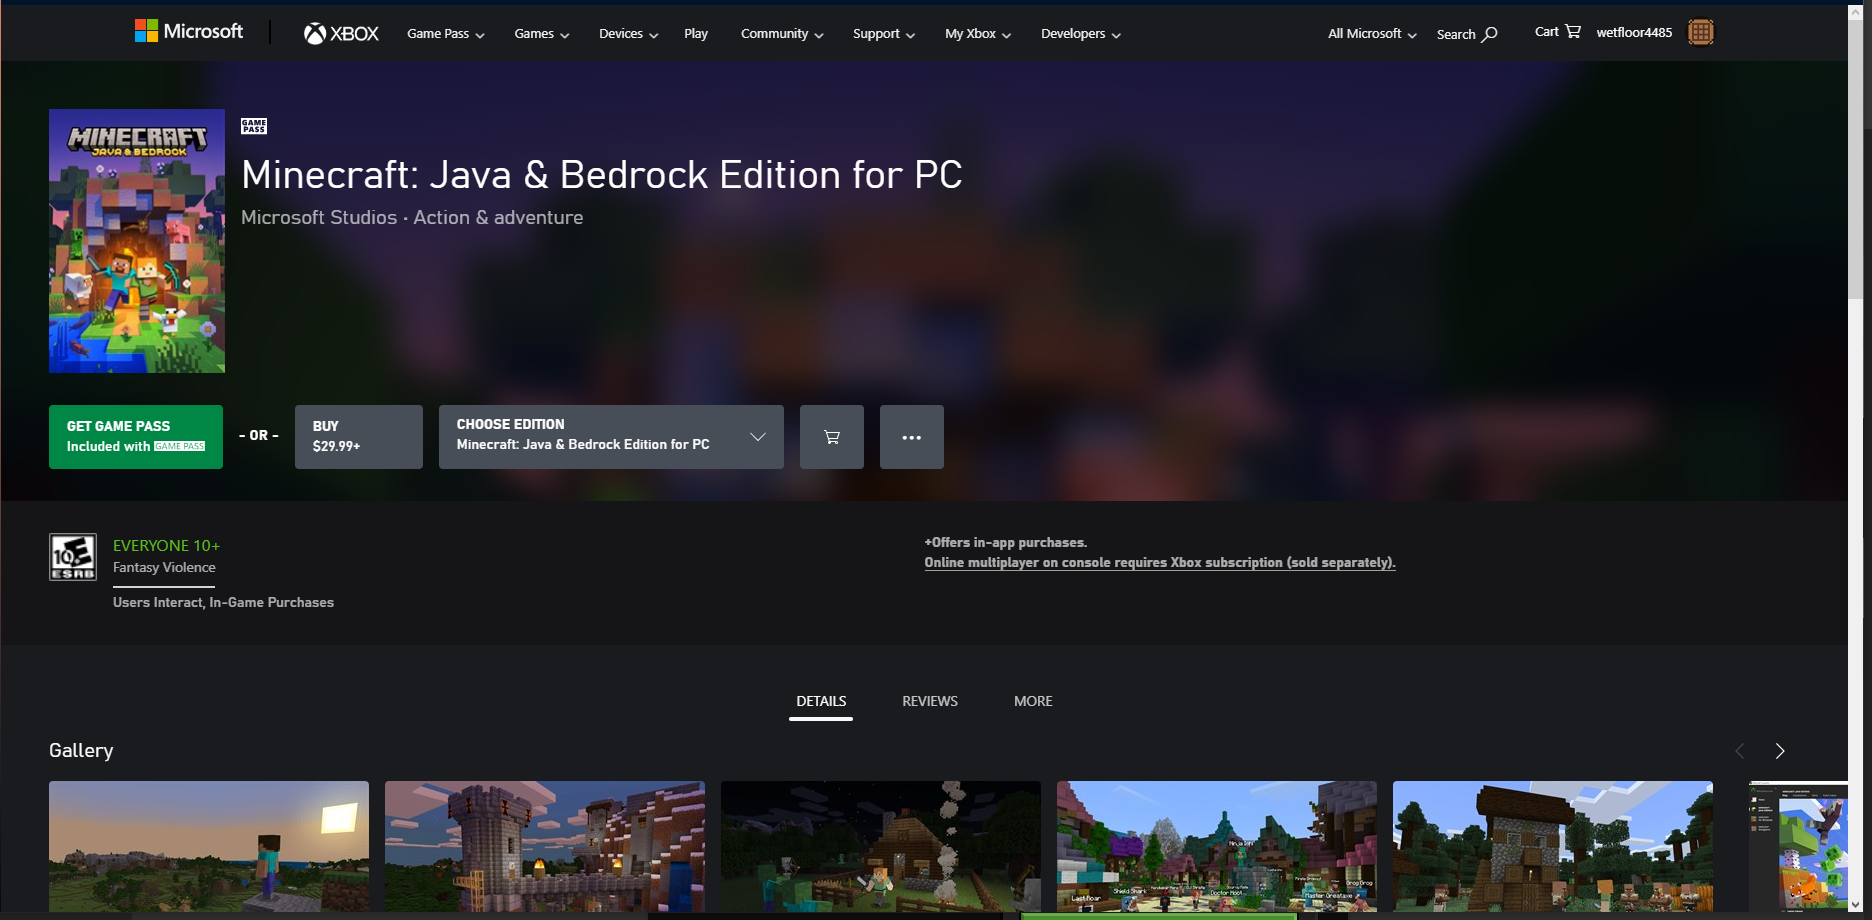Image resolution: width=1872 pixels, height=920 pixels.
Task: Click the 'Microsoft Studios' publisher text
Action: [x=319, y=217]
